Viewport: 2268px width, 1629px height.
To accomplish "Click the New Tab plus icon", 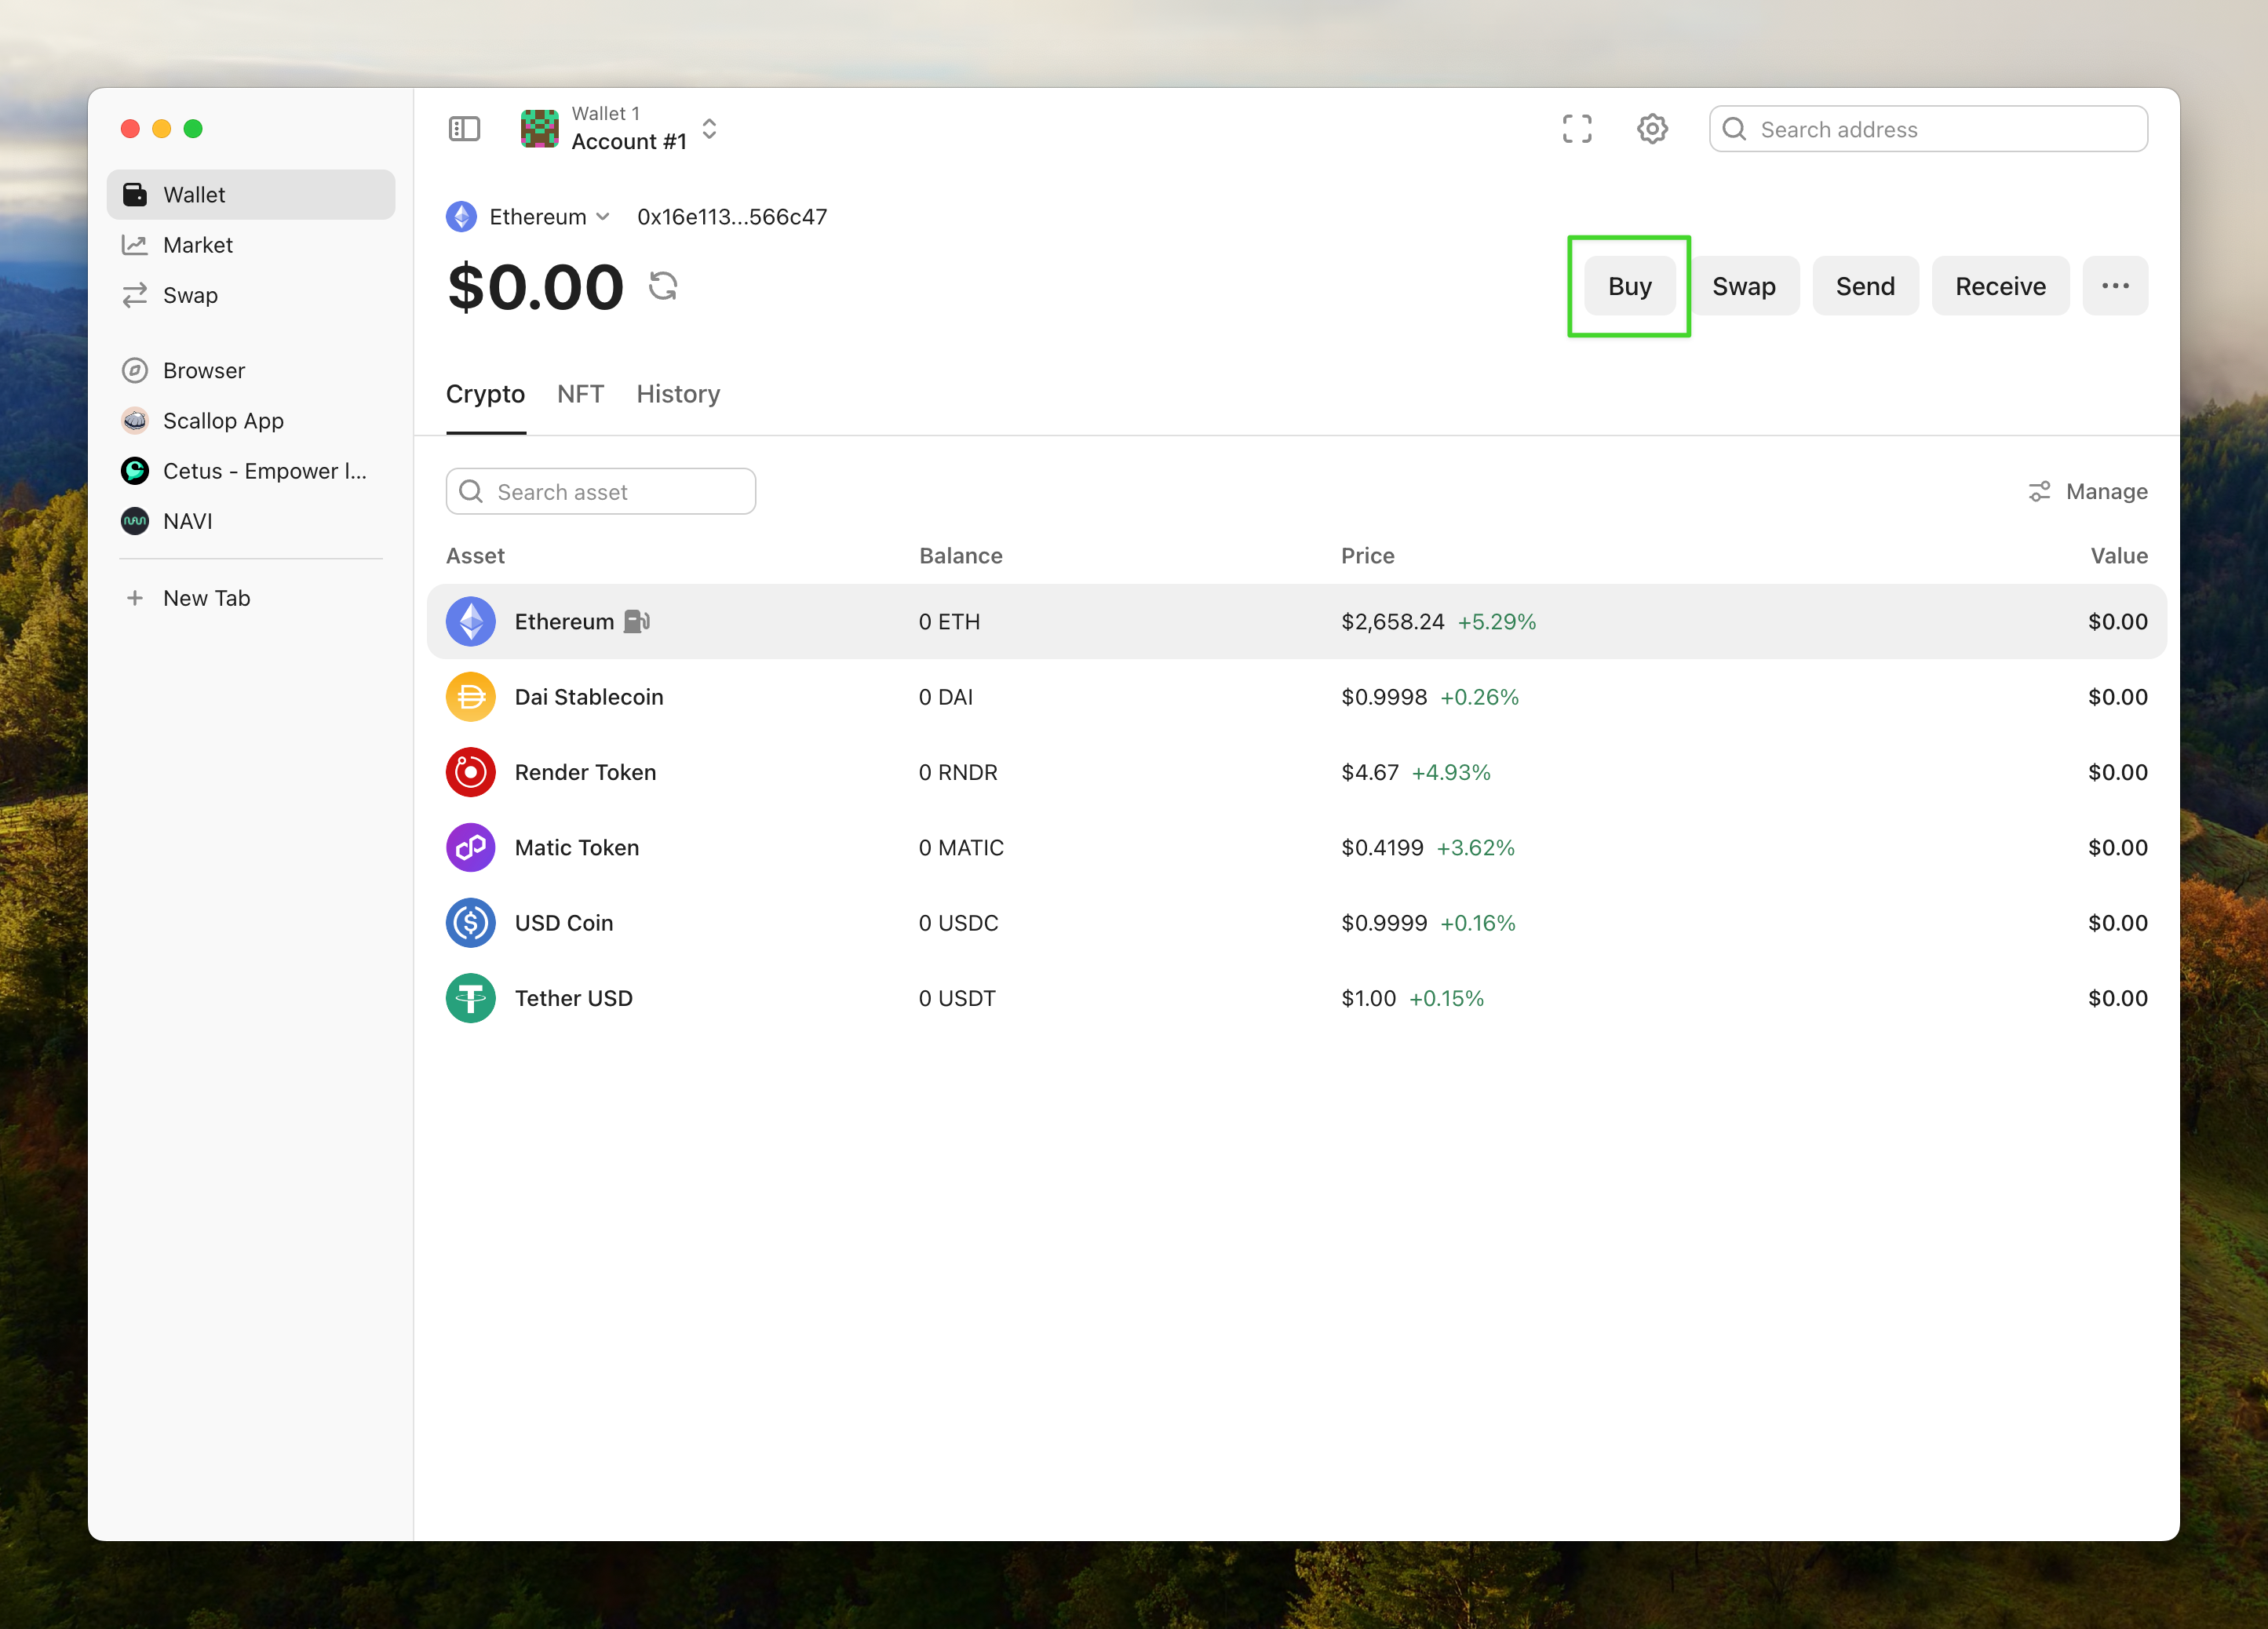I will [135, 598].
